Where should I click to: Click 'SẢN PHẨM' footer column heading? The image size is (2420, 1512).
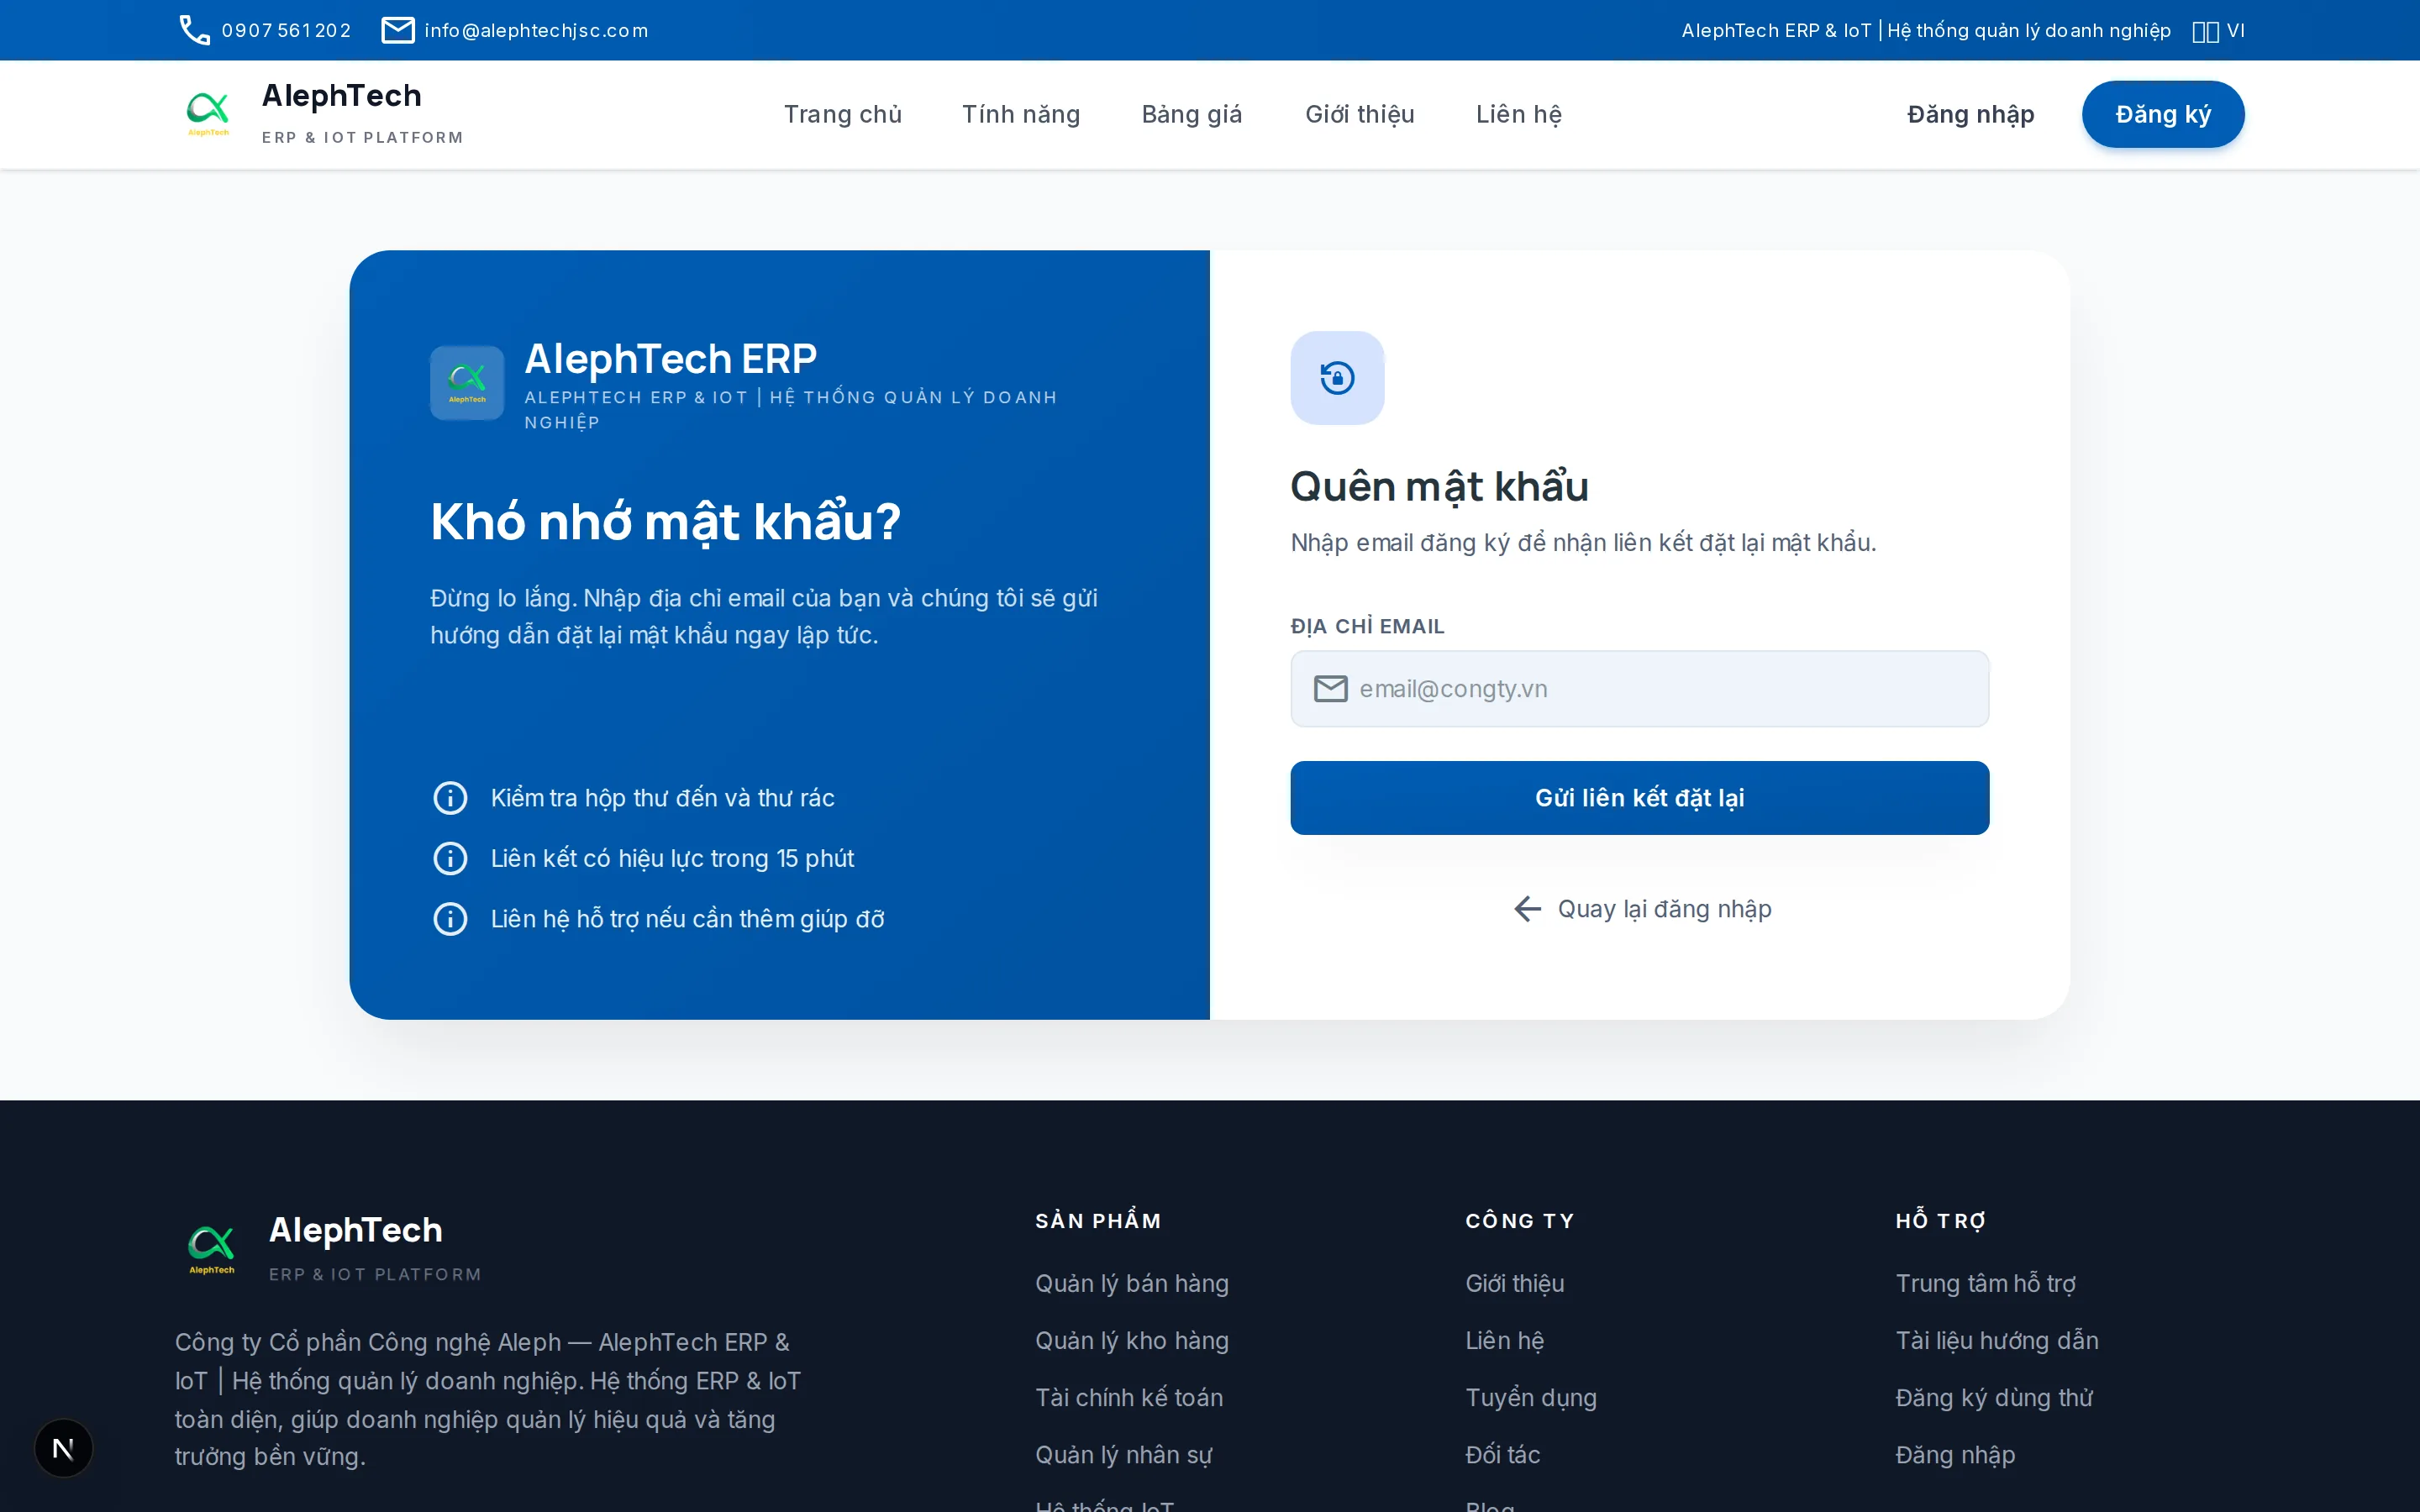click(1098, 1221)
